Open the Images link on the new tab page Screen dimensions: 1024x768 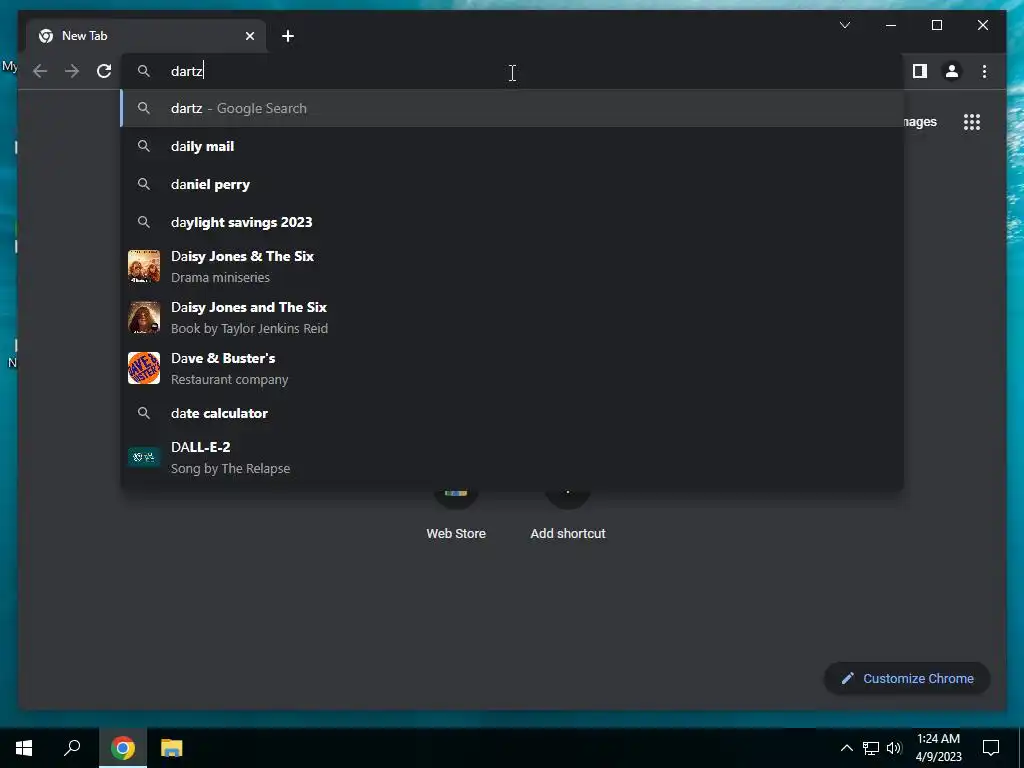pyautogui.click(x=920, y=122)
